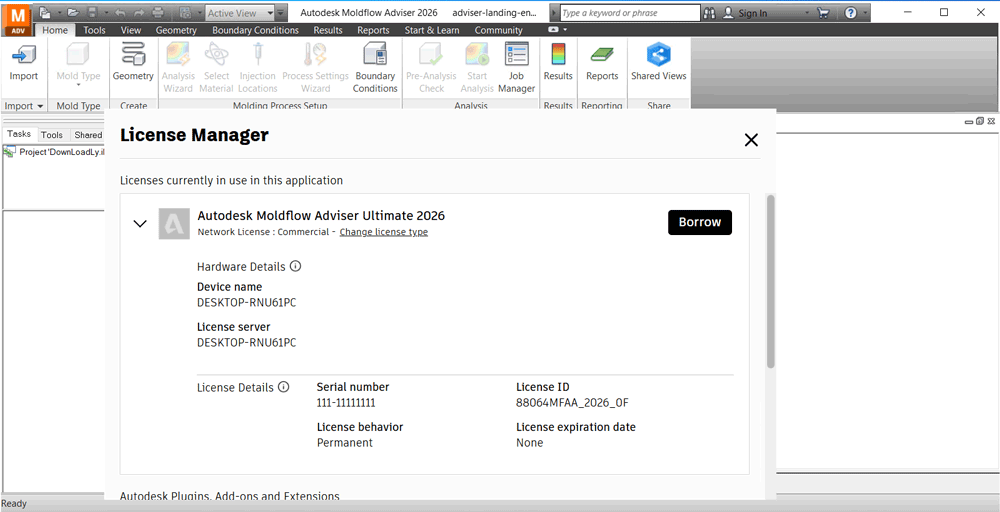
Task: Click the serial number 111-11111111
Action: (346, 402)
